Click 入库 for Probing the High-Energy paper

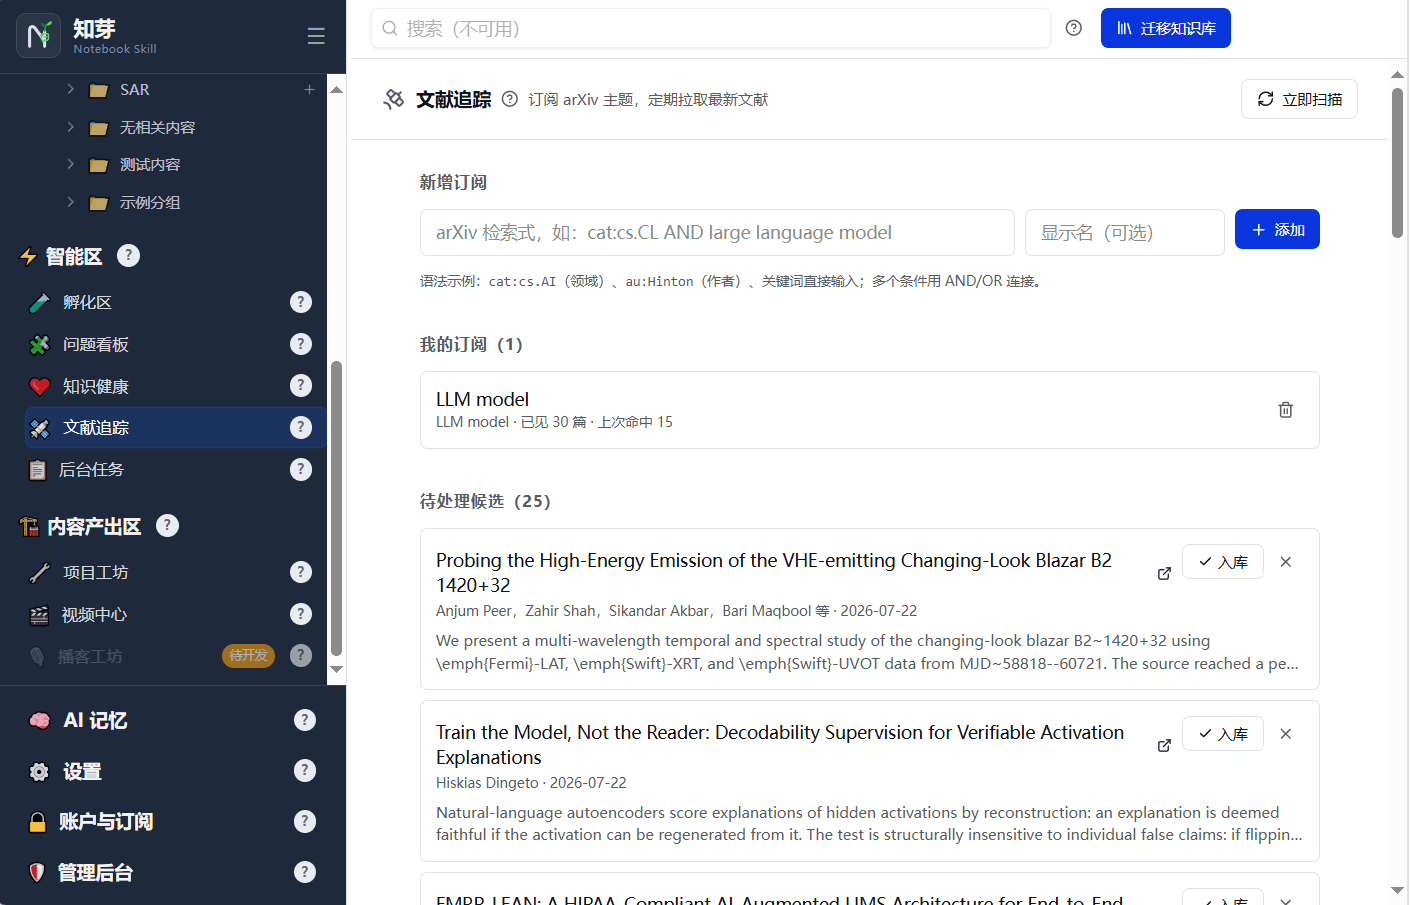[1223, 562]
